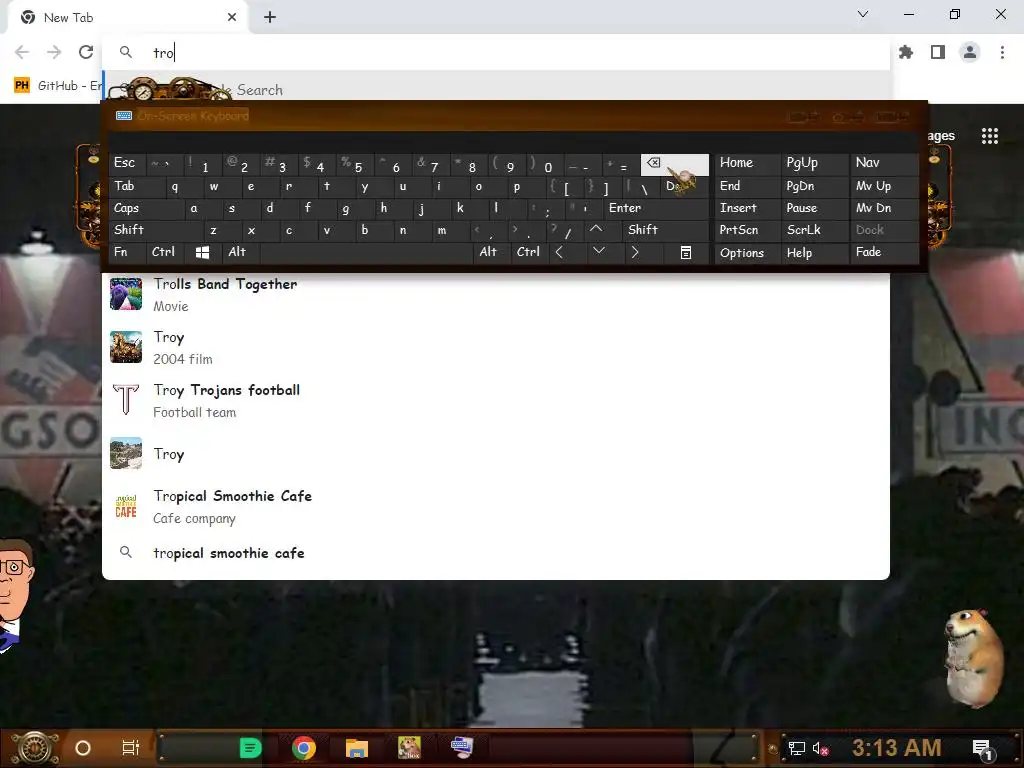
Task: Click the Mv Up key
Action: tap(883, 186)
